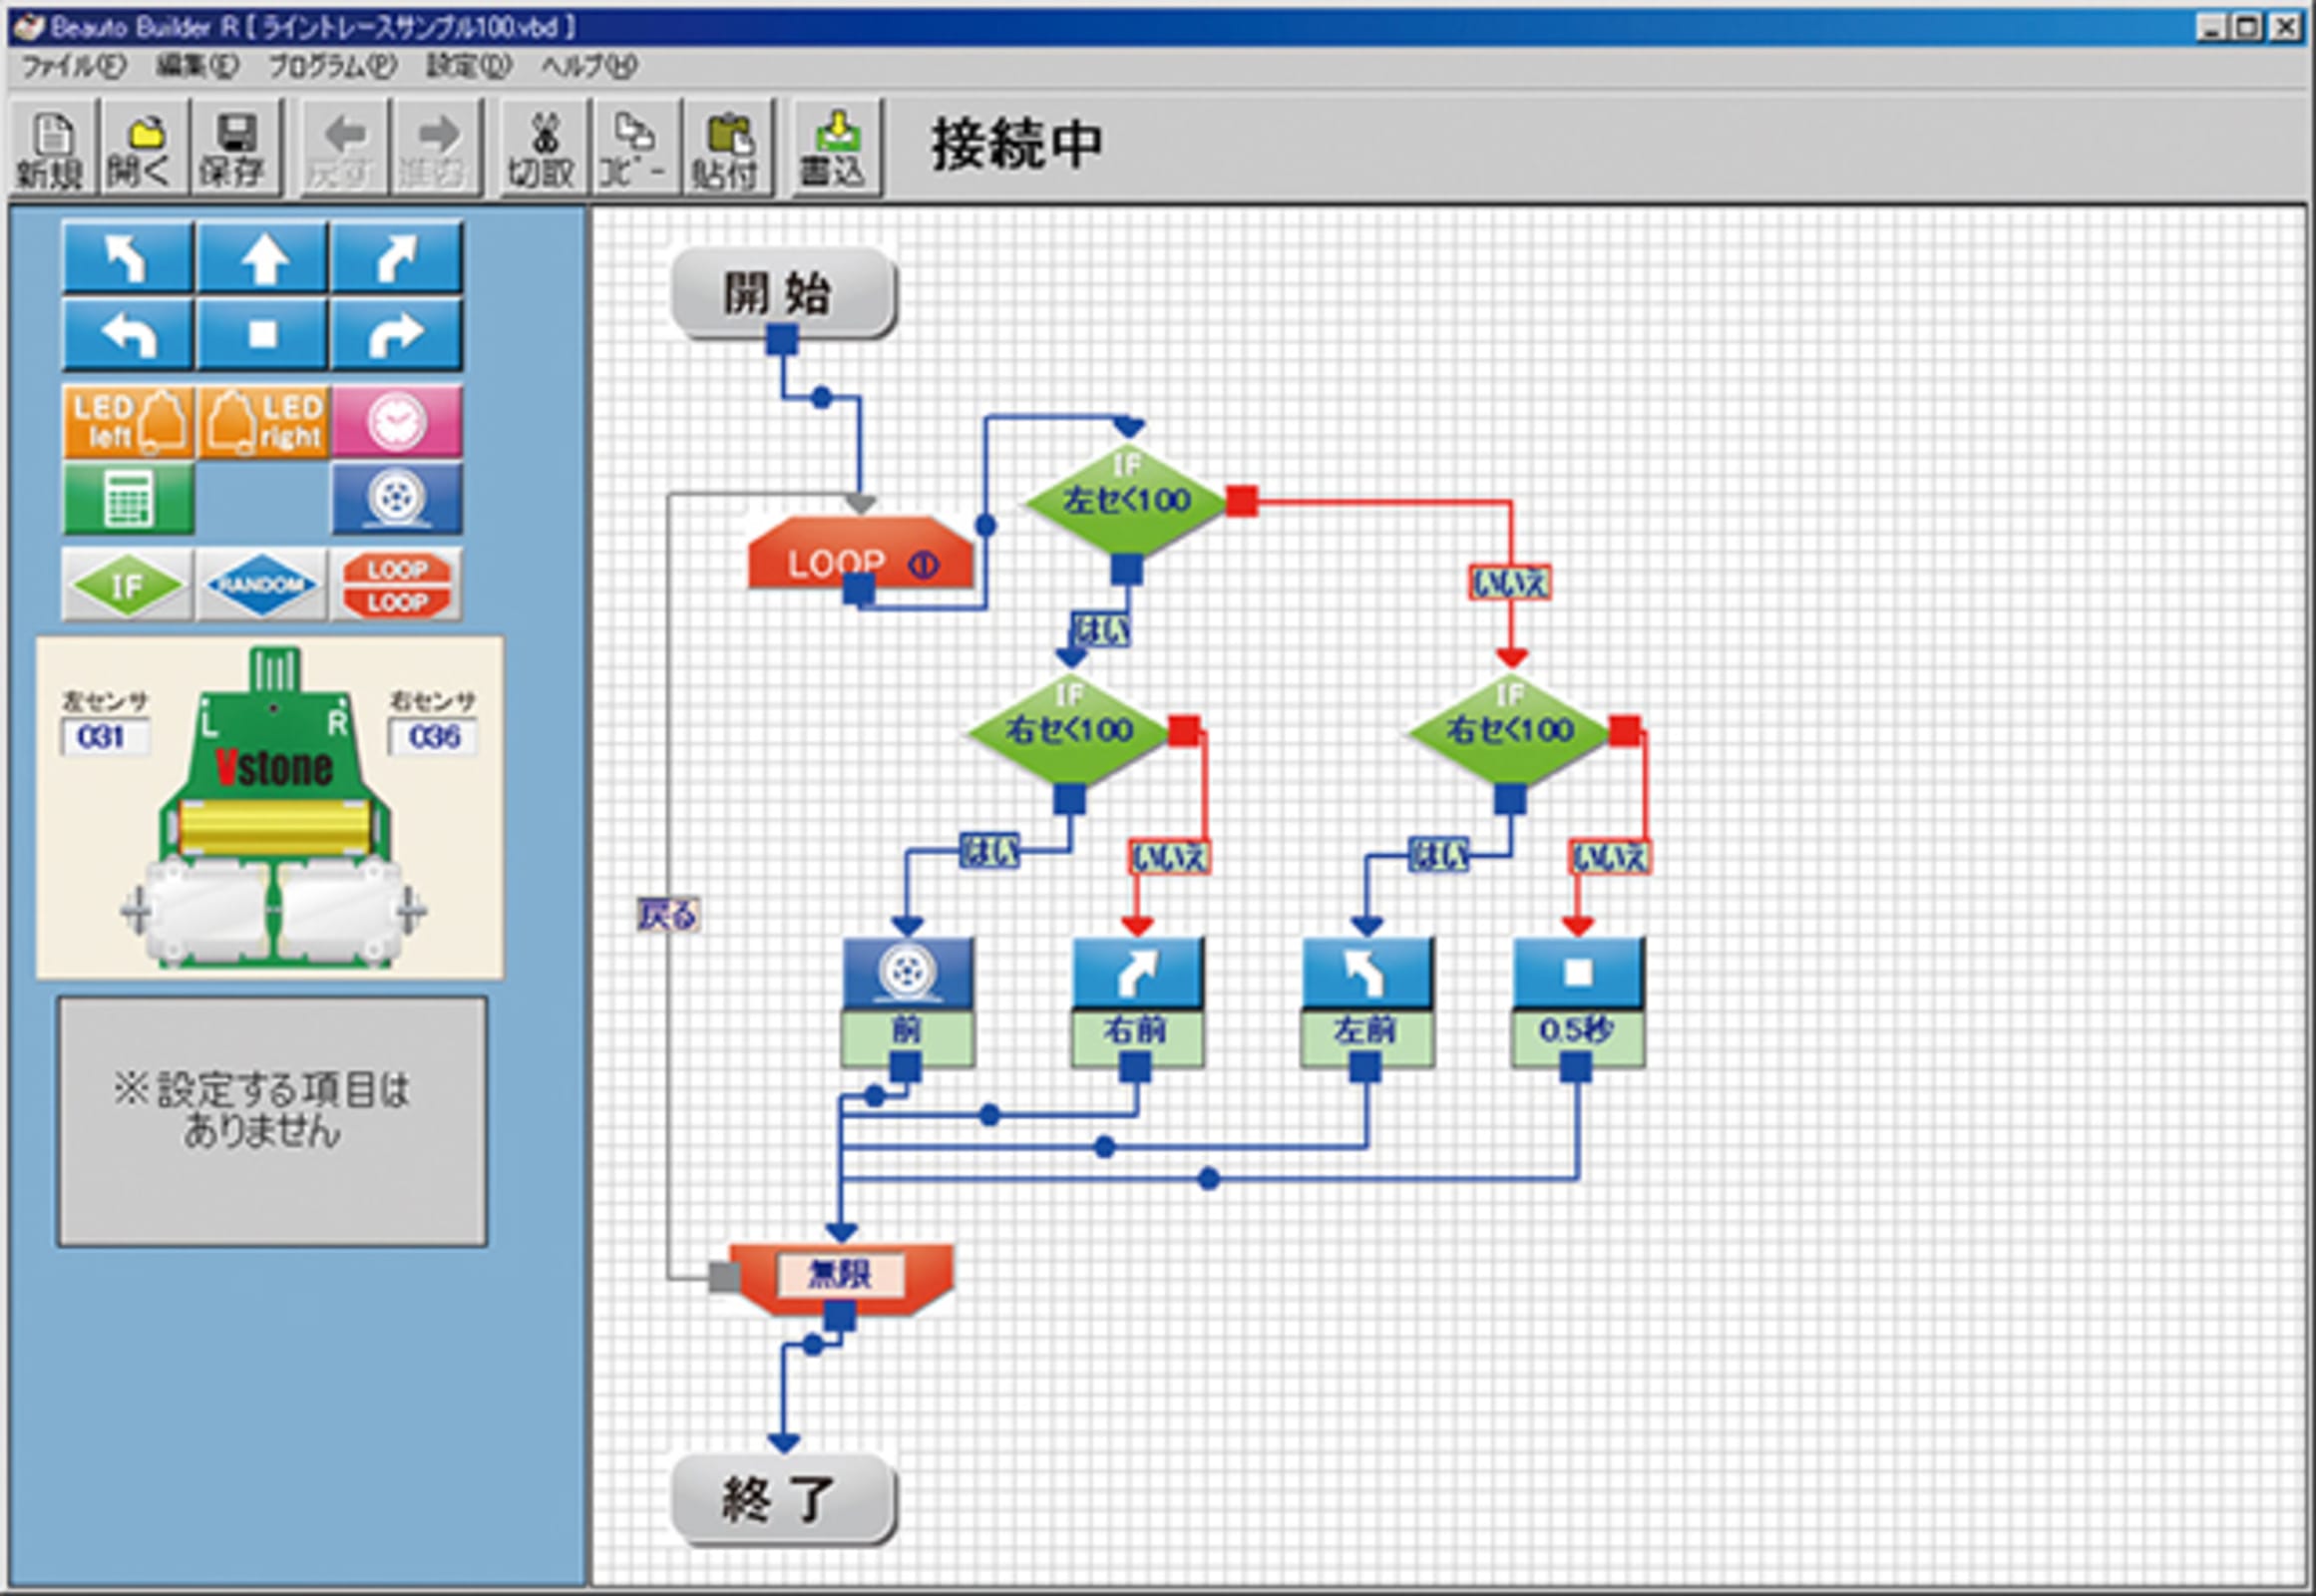The width and height of the screenshot is (2316, 1596).
Task: Select the straight forward arrow block
Action: [262, 258]
